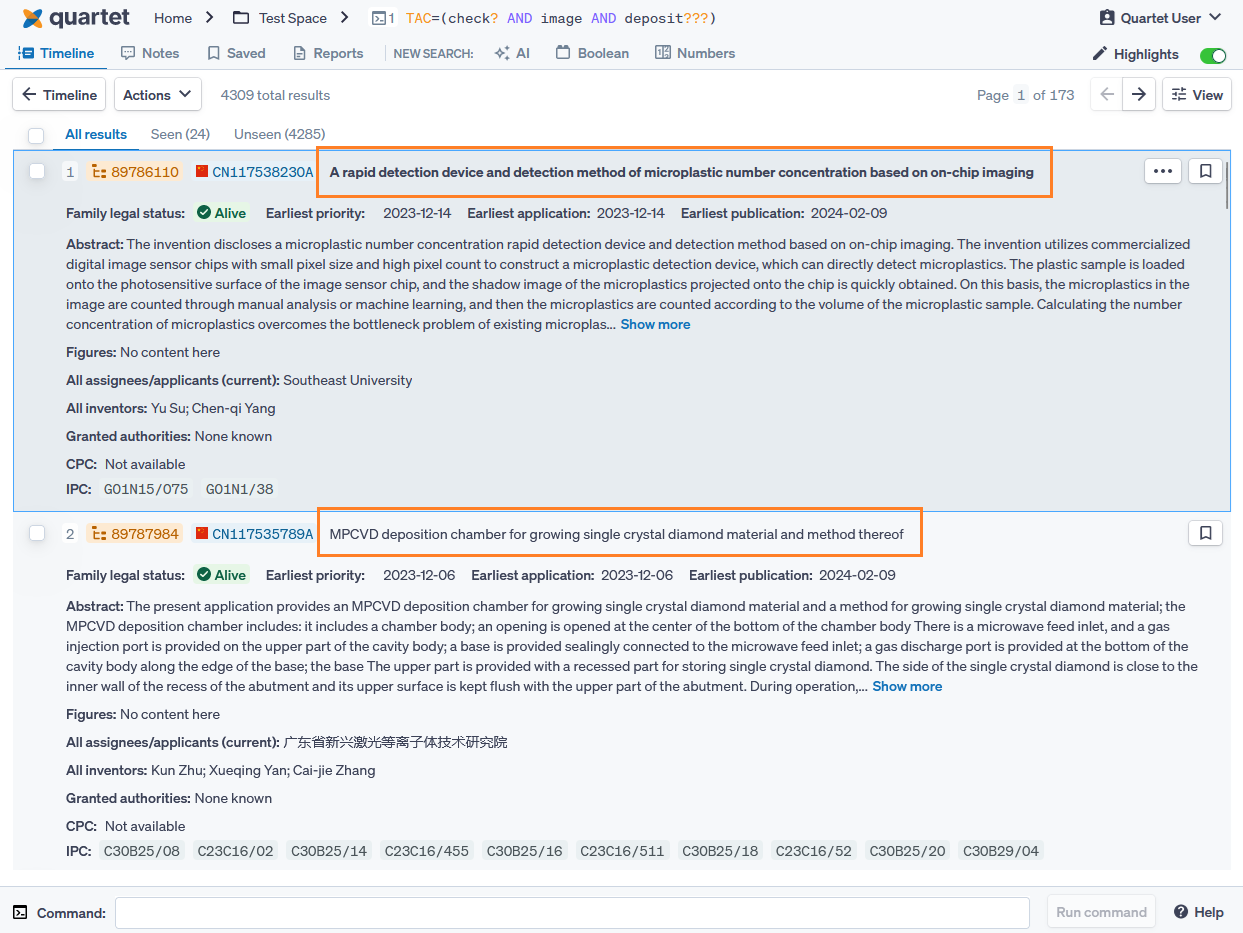Viewport: 1243px width, 933px height.
Task: Check the select-all results checkbox
Action: [x=36, y=135]
